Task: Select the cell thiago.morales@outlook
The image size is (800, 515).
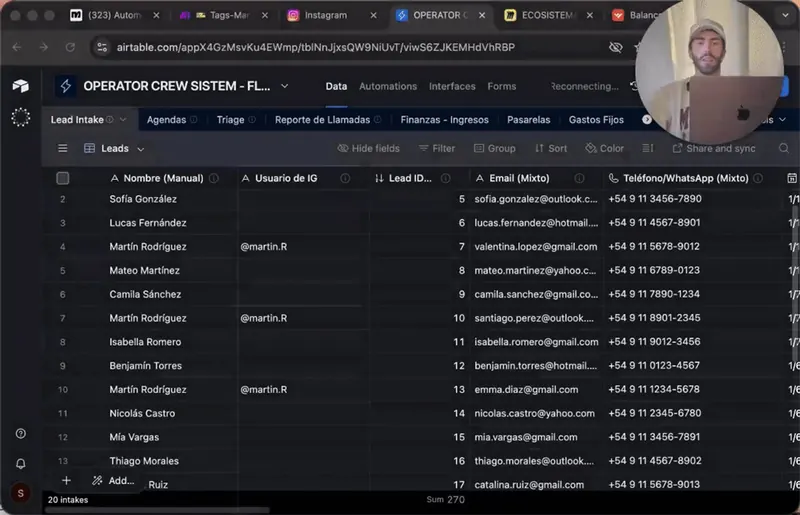Action: pos(536,461)
